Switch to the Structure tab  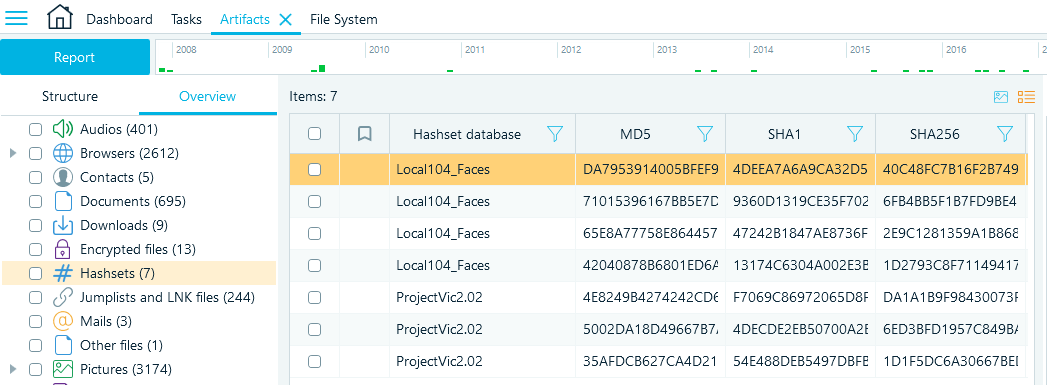69,96
